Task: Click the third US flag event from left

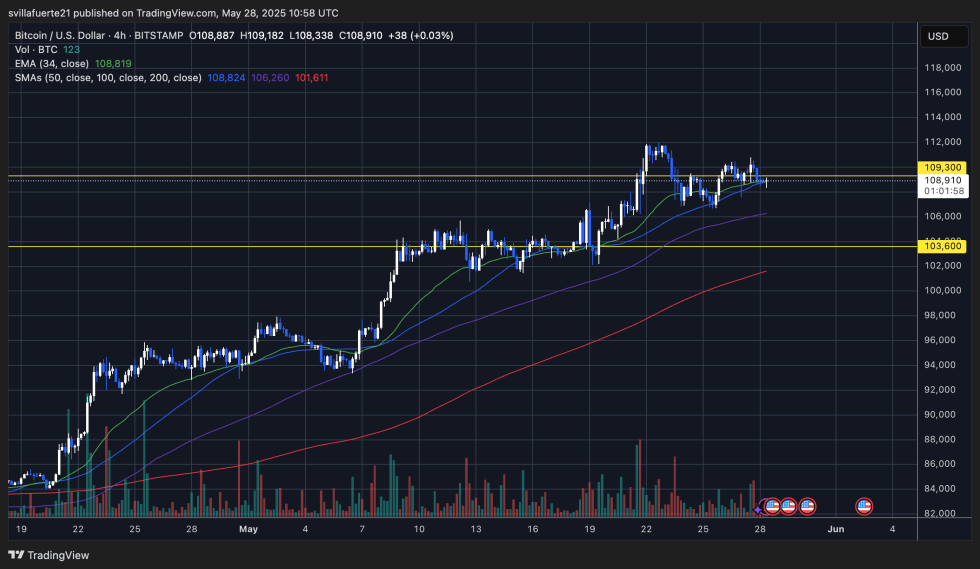Action: (x=807, y=507)
